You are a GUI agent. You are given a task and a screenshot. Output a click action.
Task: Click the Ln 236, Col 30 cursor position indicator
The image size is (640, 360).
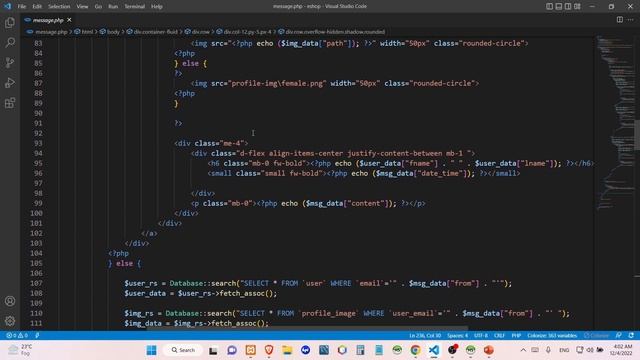425,336
